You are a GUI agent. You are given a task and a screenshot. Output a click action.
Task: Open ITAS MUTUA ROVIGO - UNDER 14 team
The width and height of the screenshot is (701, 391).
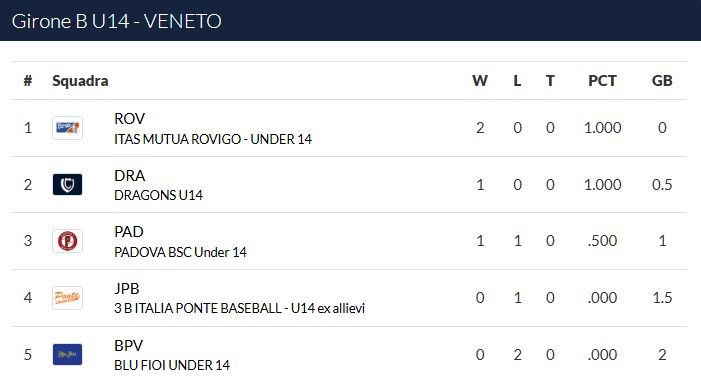[213, 139]
